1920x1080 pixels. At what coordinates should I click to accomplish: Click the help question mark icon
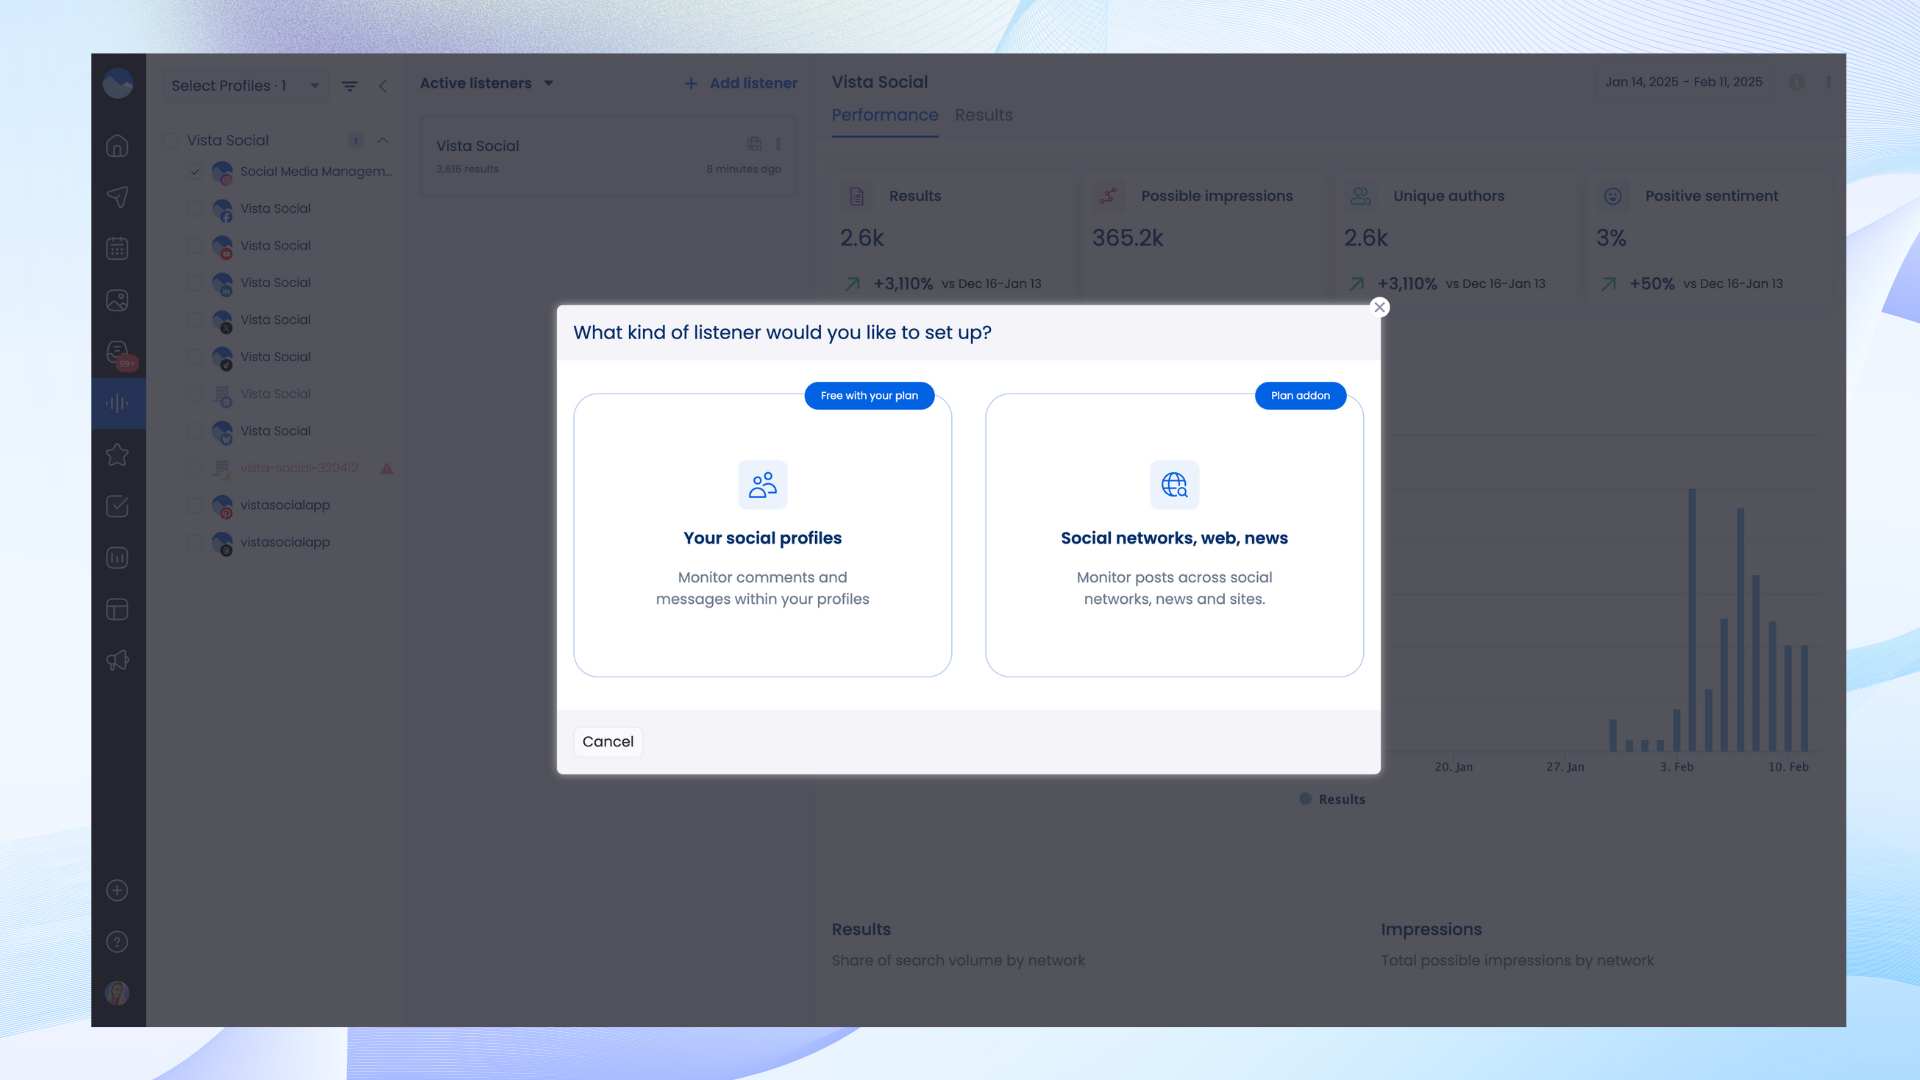pos(117,942)
